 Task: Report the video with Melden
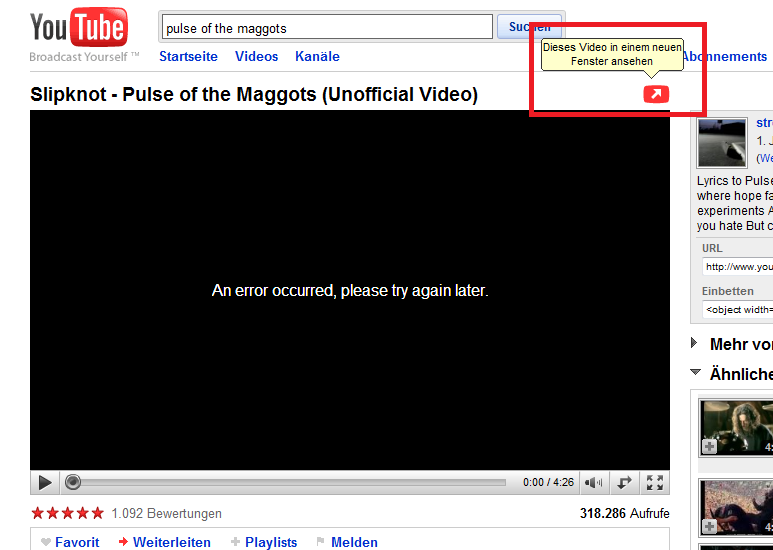click(x=354, y=542)
